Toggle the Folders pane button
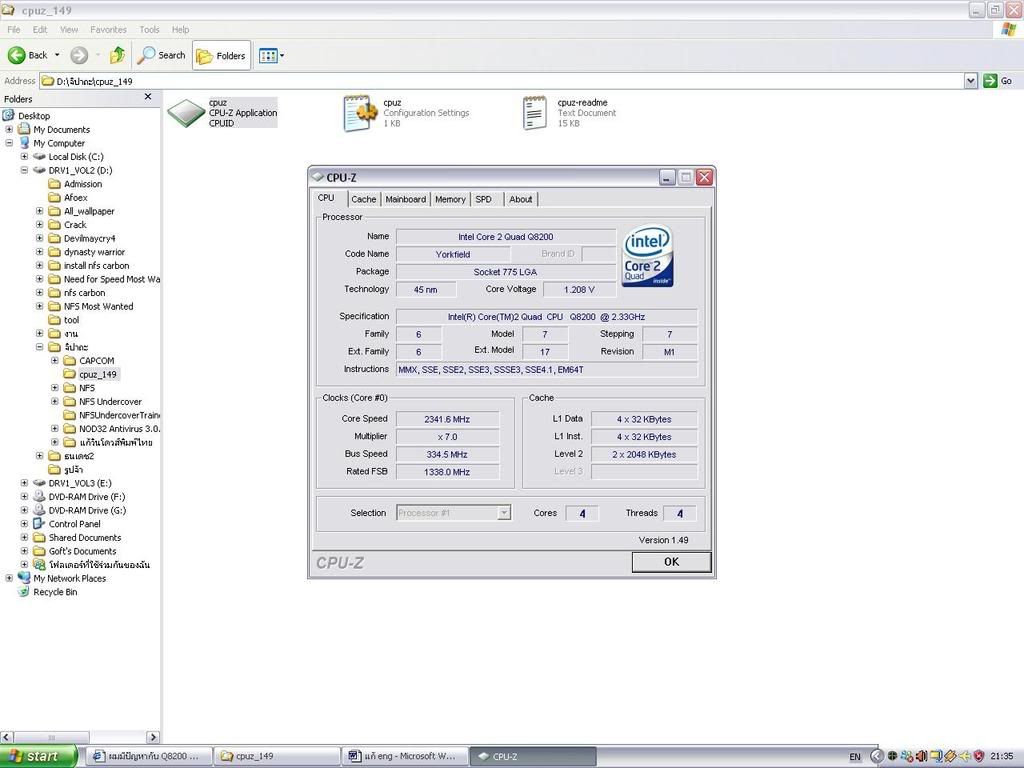The width and height of the screenshot is (1024, 768). click(x=221, y=55)
